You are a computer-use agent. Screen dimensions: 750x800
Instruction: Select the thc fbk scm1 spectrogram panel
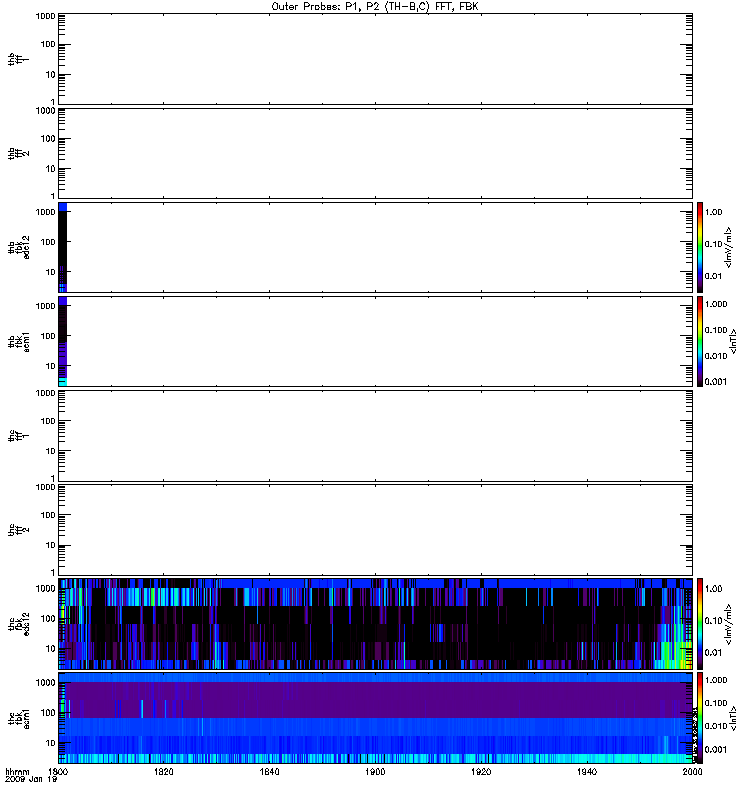pos(376,718)
